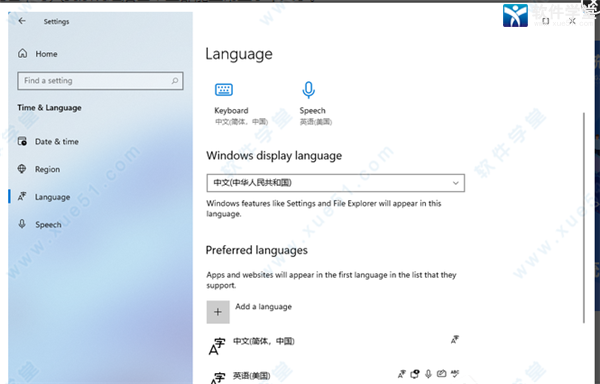Click the Home house icon

23,54
